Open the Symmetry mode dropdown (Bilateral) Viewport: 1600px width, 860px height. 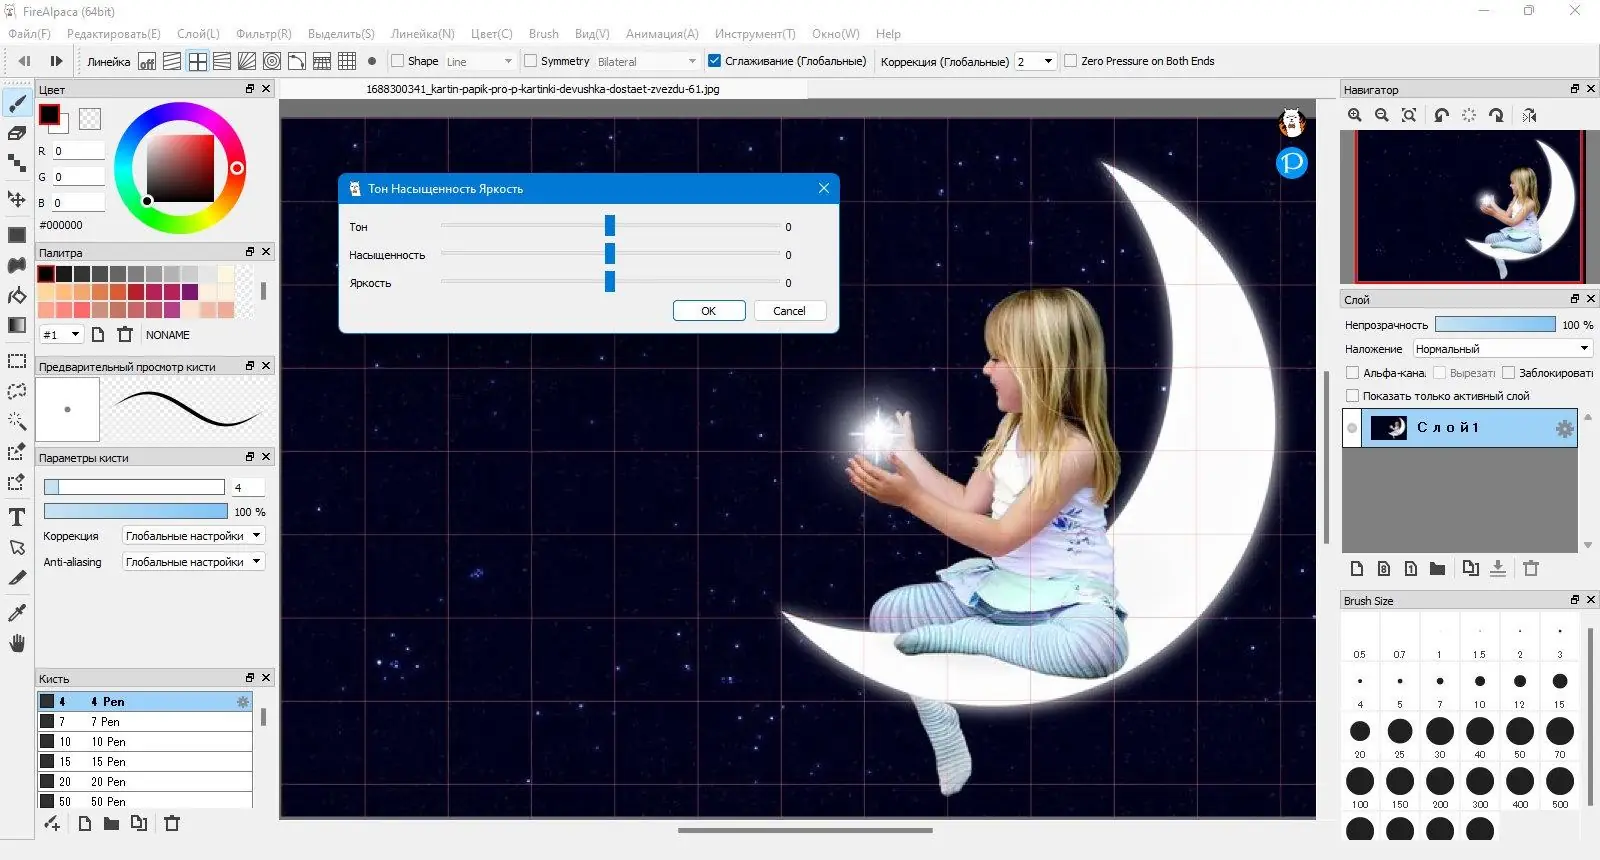click(647, 61)
